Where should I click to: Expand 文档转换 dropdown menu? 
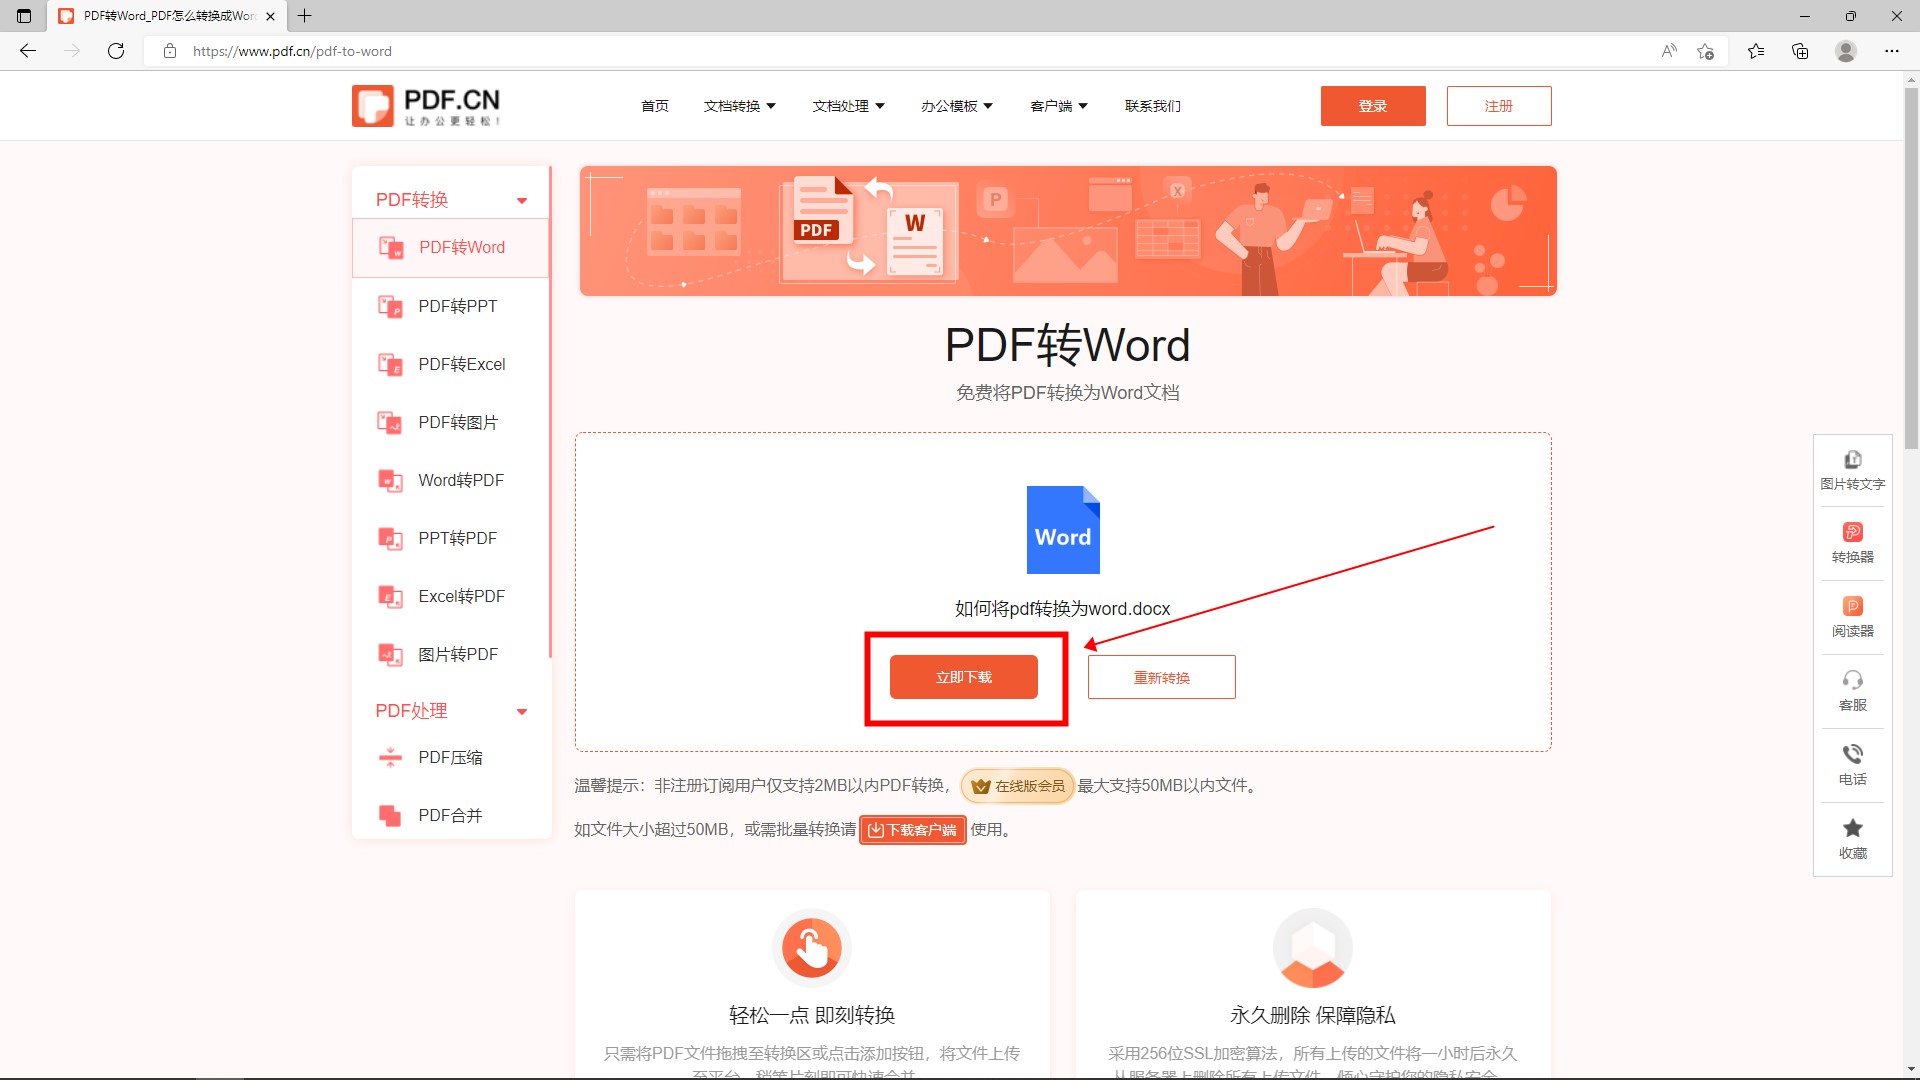[740, 106]
